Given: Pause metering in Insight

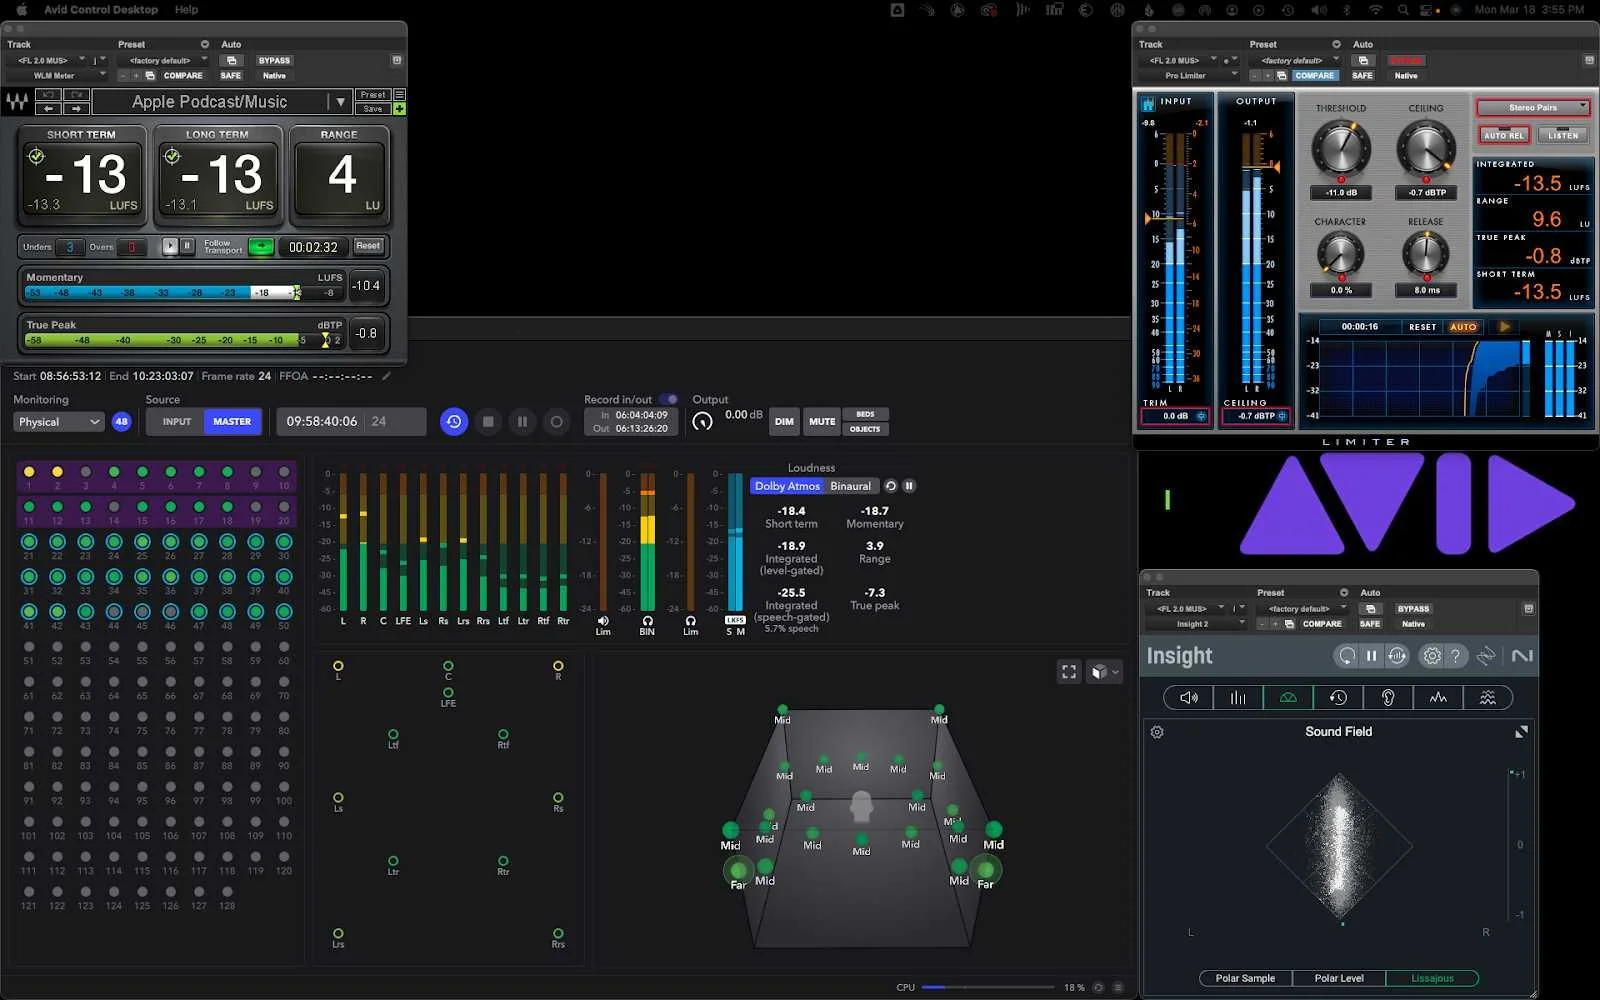Looking at the screenshot, I should pos(1371,656).
